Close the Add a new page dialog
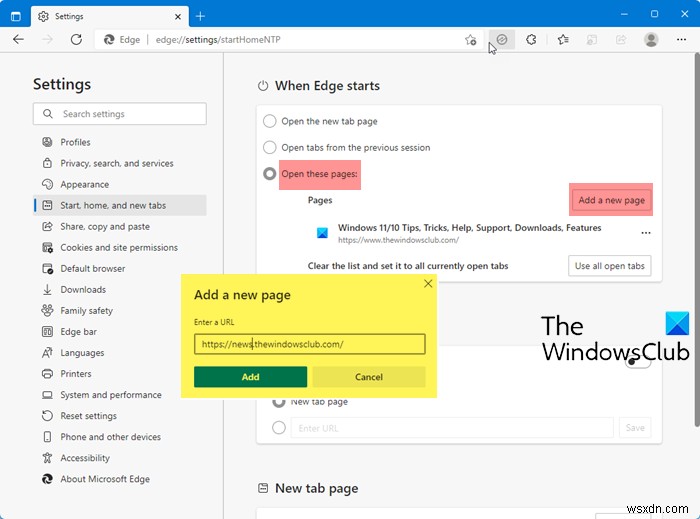This screenshot has height=519, width=700. click(428, 283)
